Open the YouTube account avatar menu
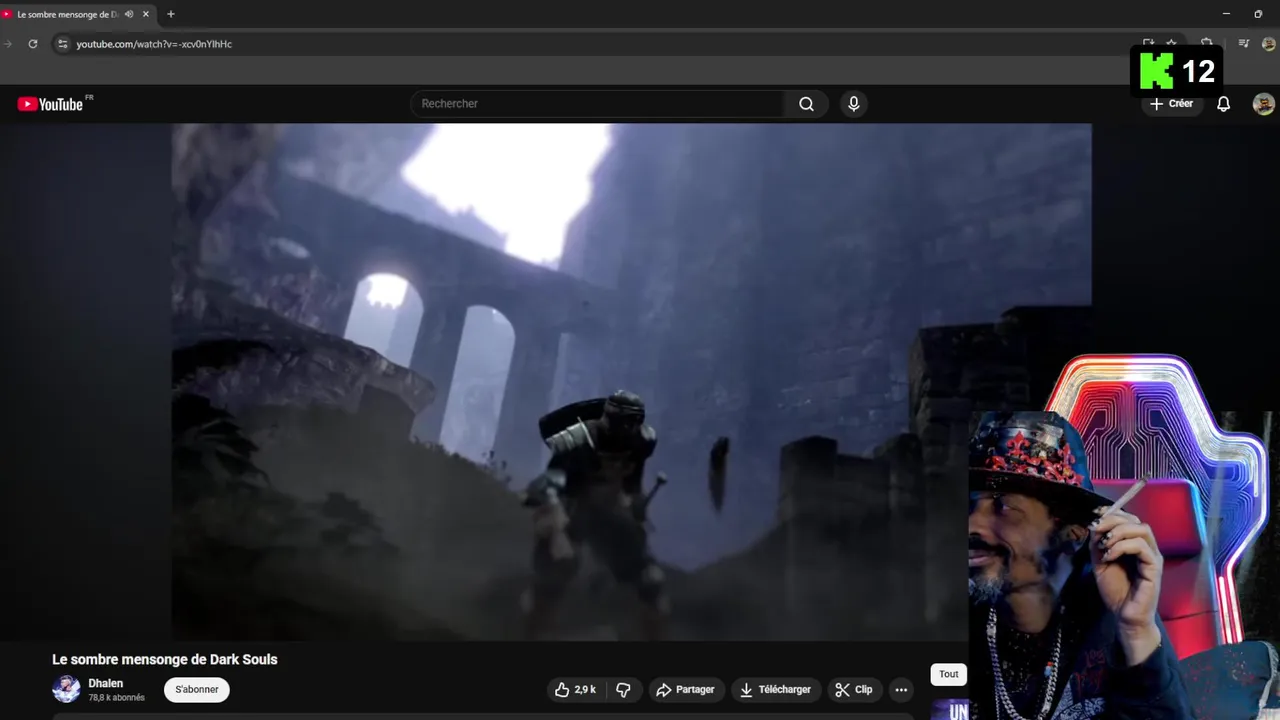 coord(1264,104)
